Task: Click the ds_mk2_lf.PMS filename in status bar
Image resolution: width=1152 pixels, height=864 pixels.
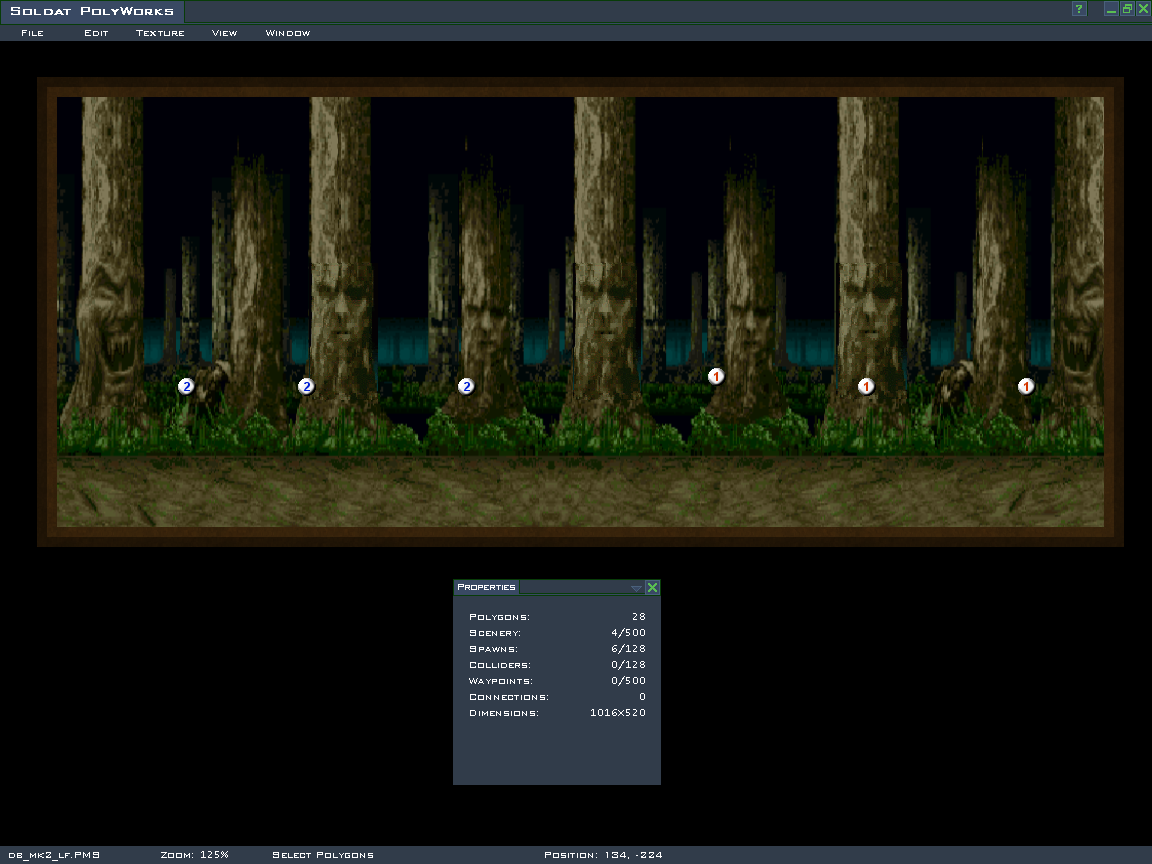Action: [54, 855]
